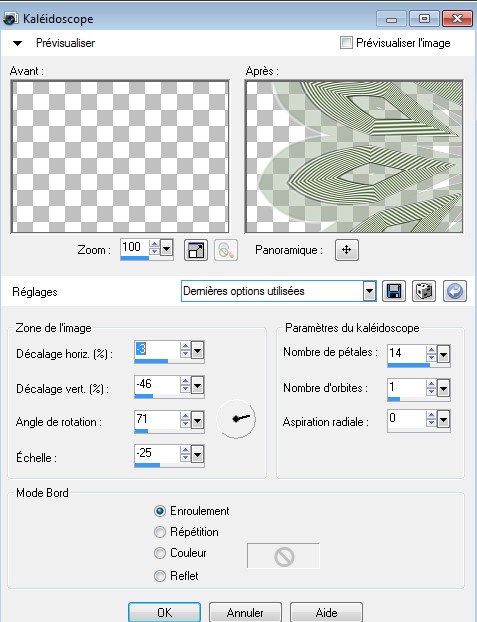Collapse the Prévisualiser preview section
This screenshot has height=622, width=477.
[17, 43]
